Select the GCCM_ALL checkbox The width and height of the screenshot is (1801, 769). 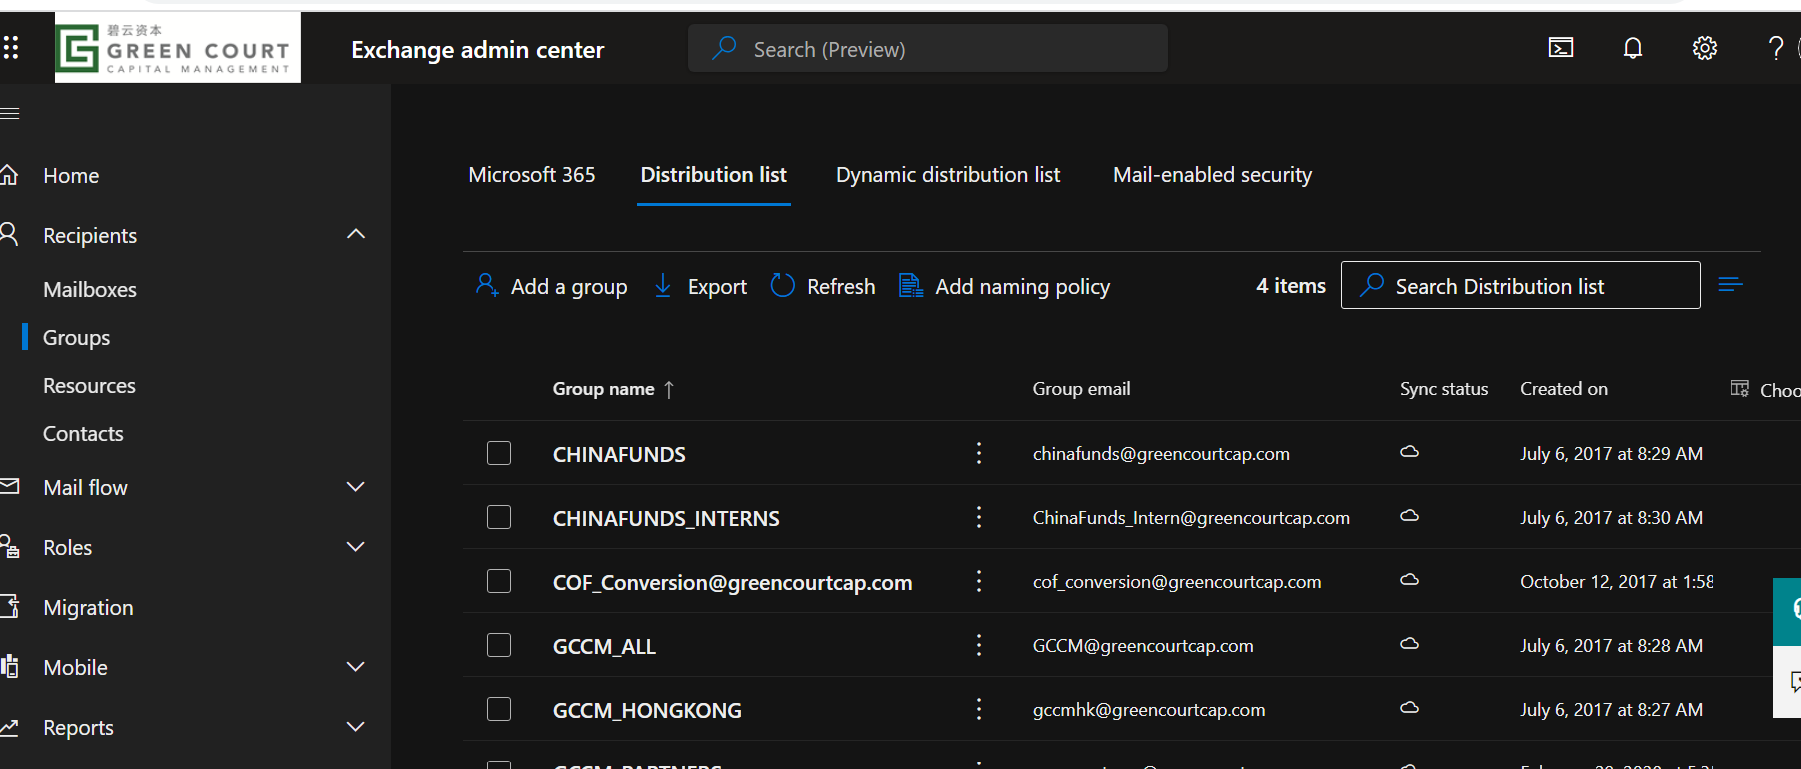click(499, 645)
